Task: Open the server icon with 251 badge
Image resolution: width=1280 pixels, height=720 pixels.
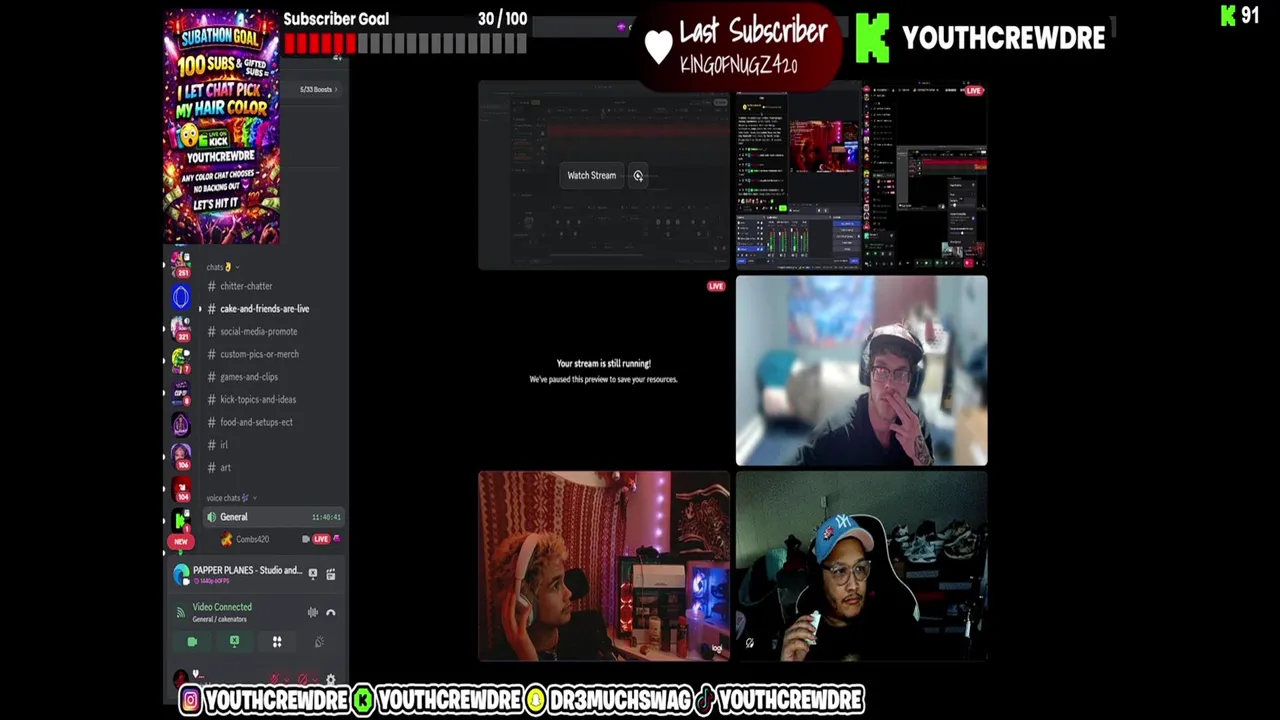Action: (181, 264)
